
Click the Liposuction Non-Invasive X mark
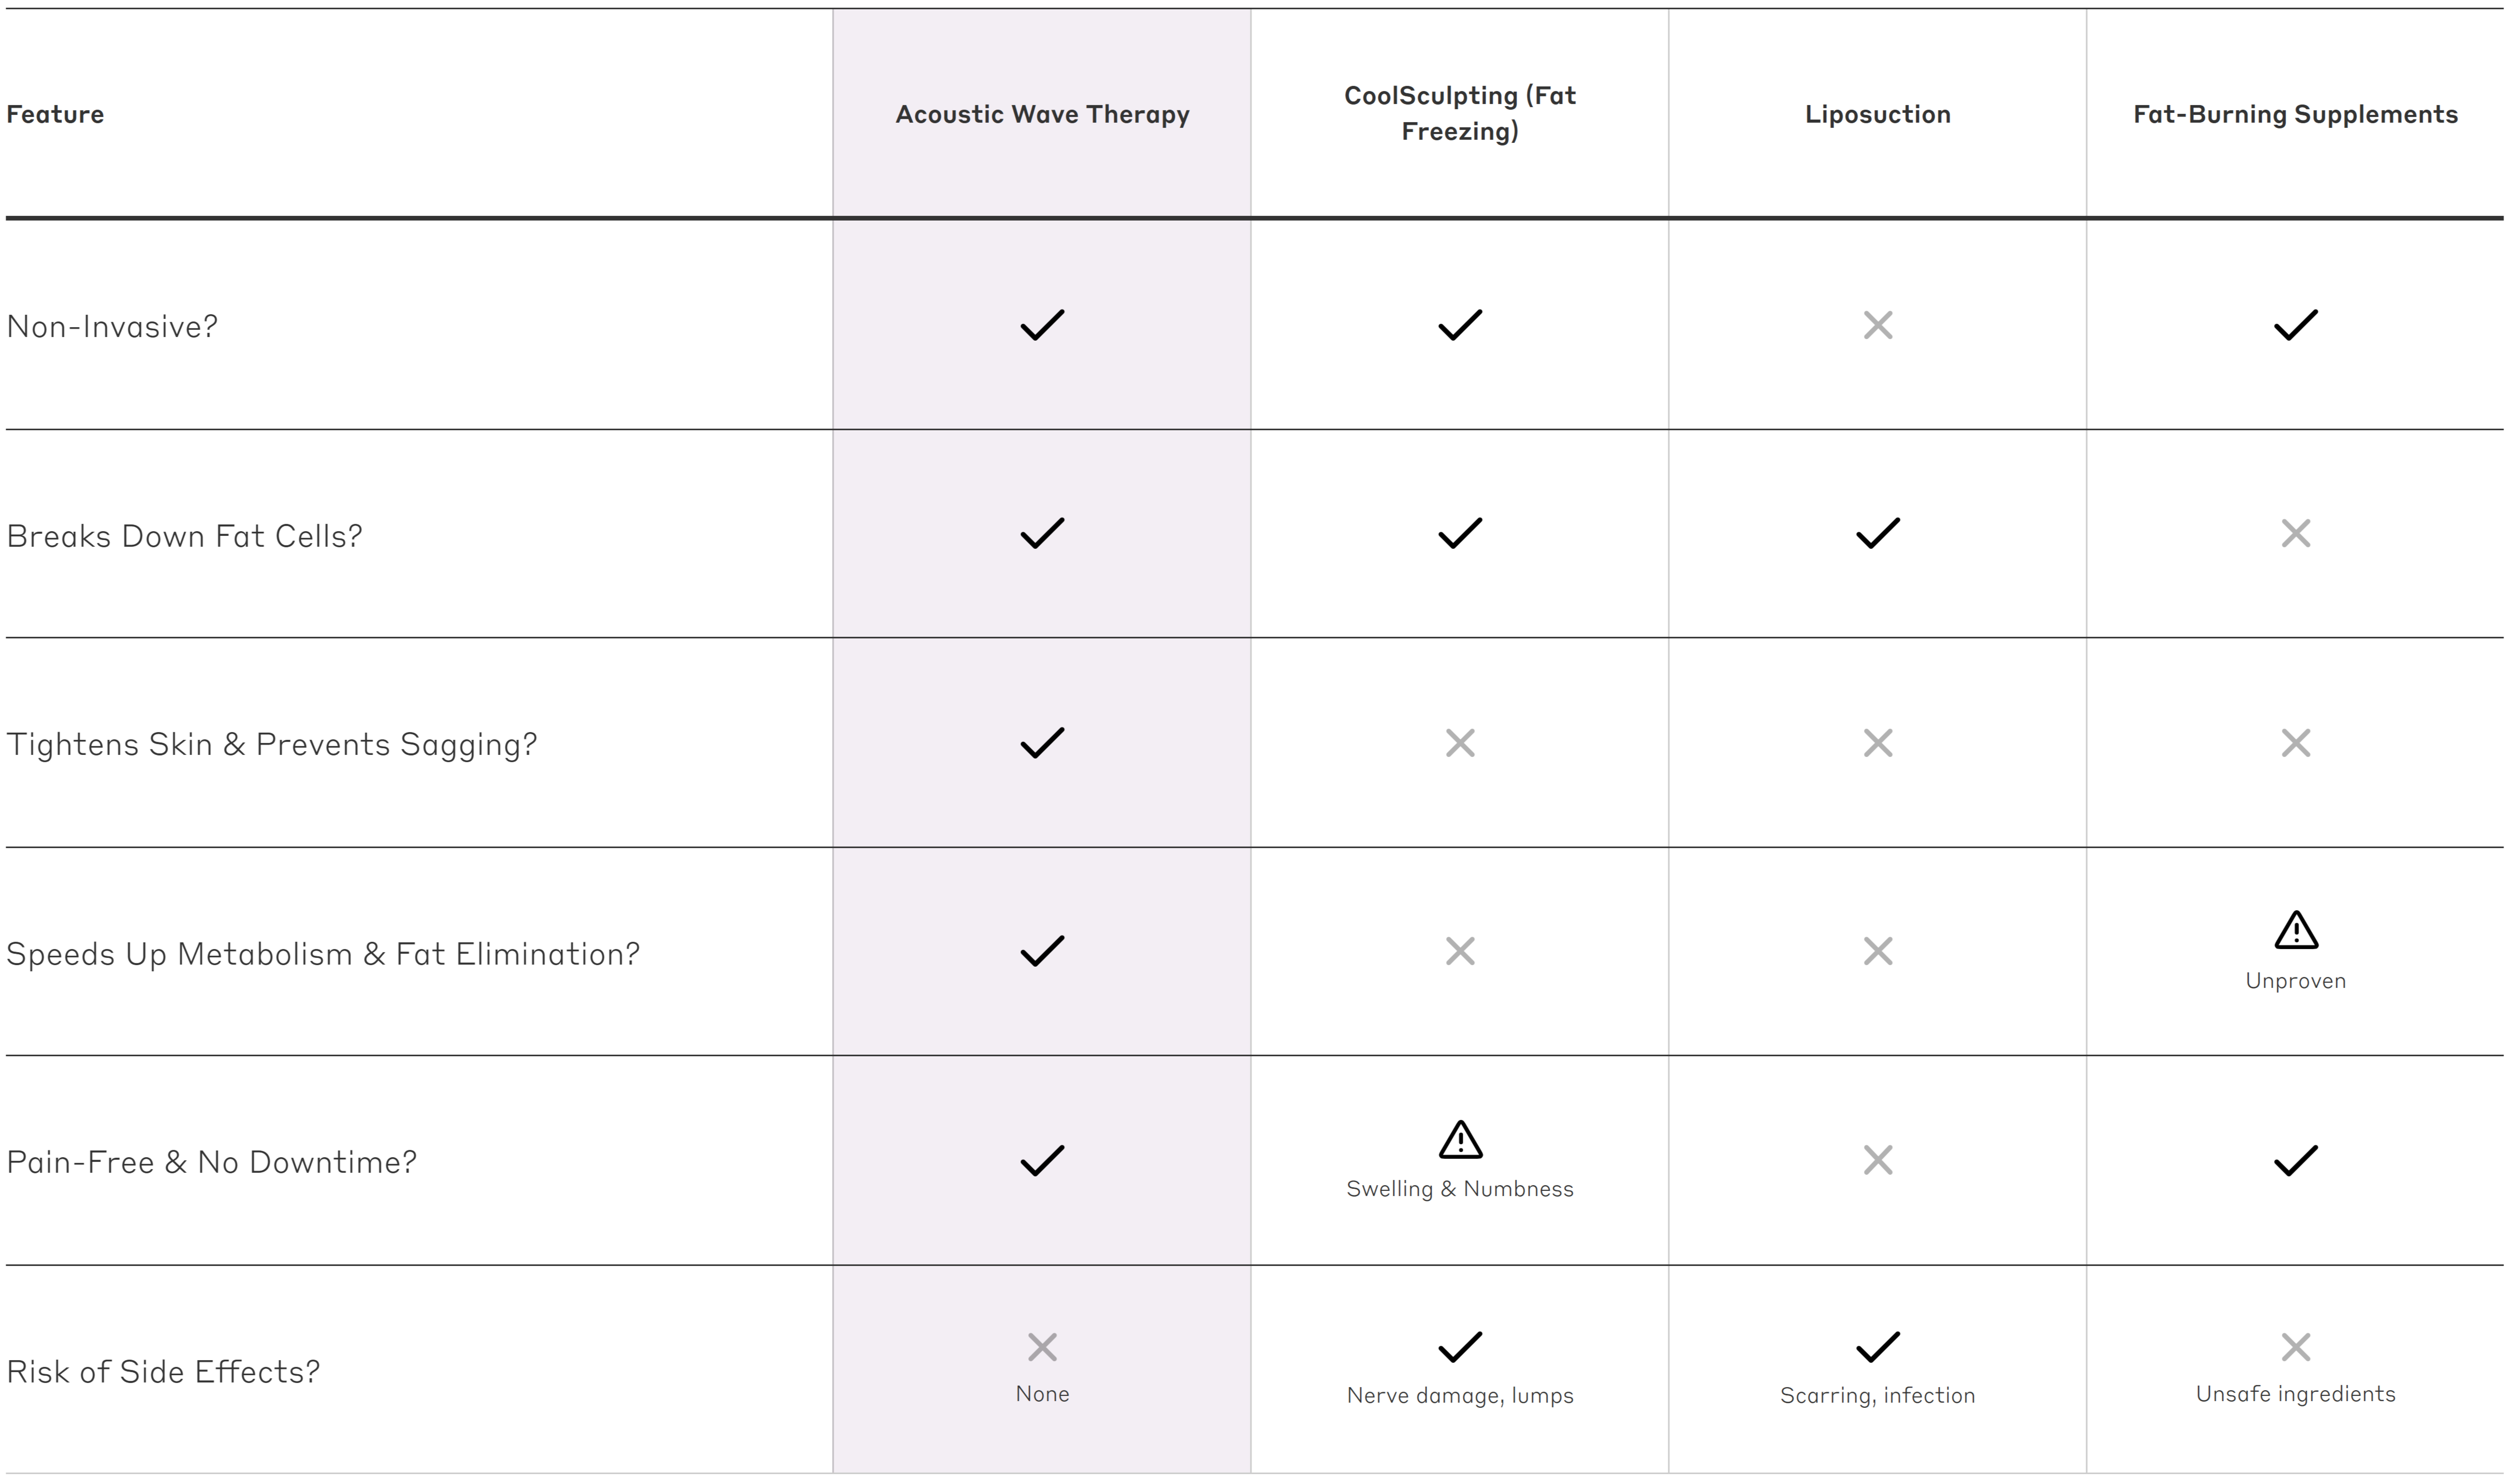[1877, 325]
